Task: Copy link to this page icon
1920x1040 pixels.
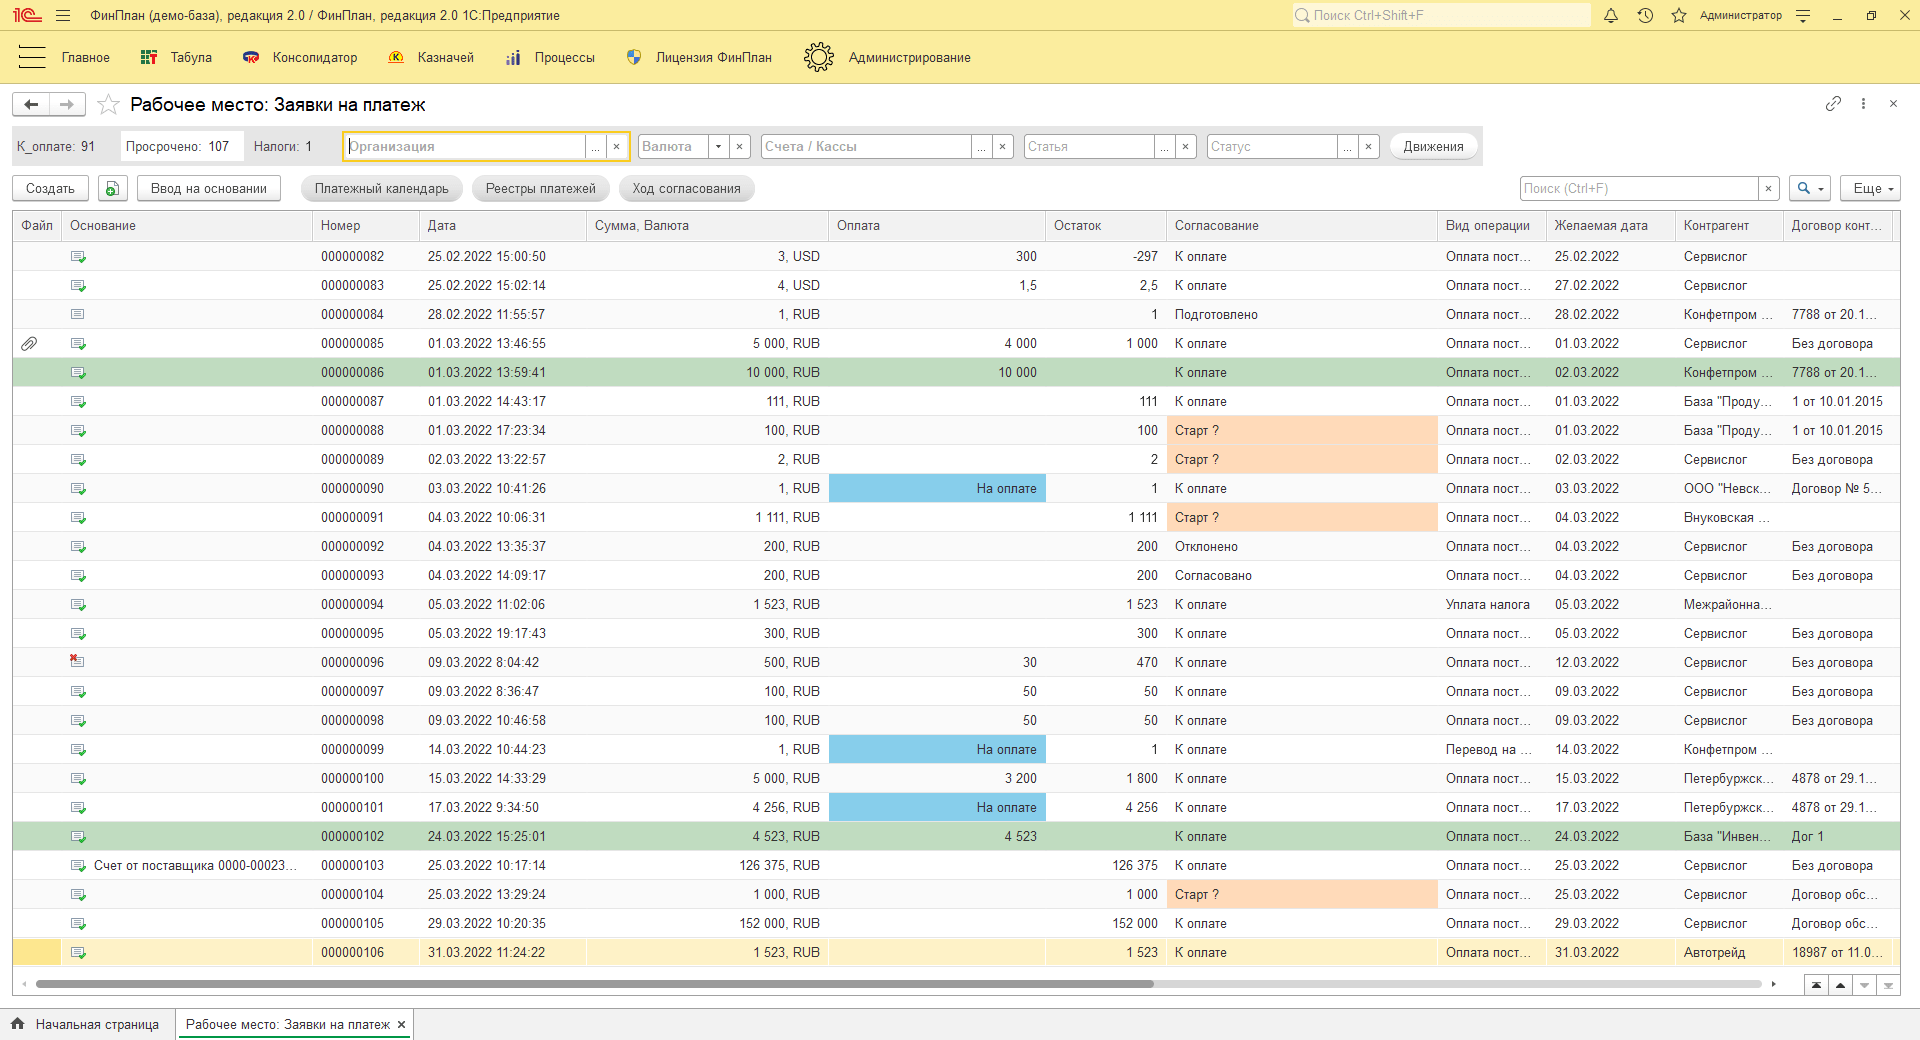Action: click(x=1833, y=104)
